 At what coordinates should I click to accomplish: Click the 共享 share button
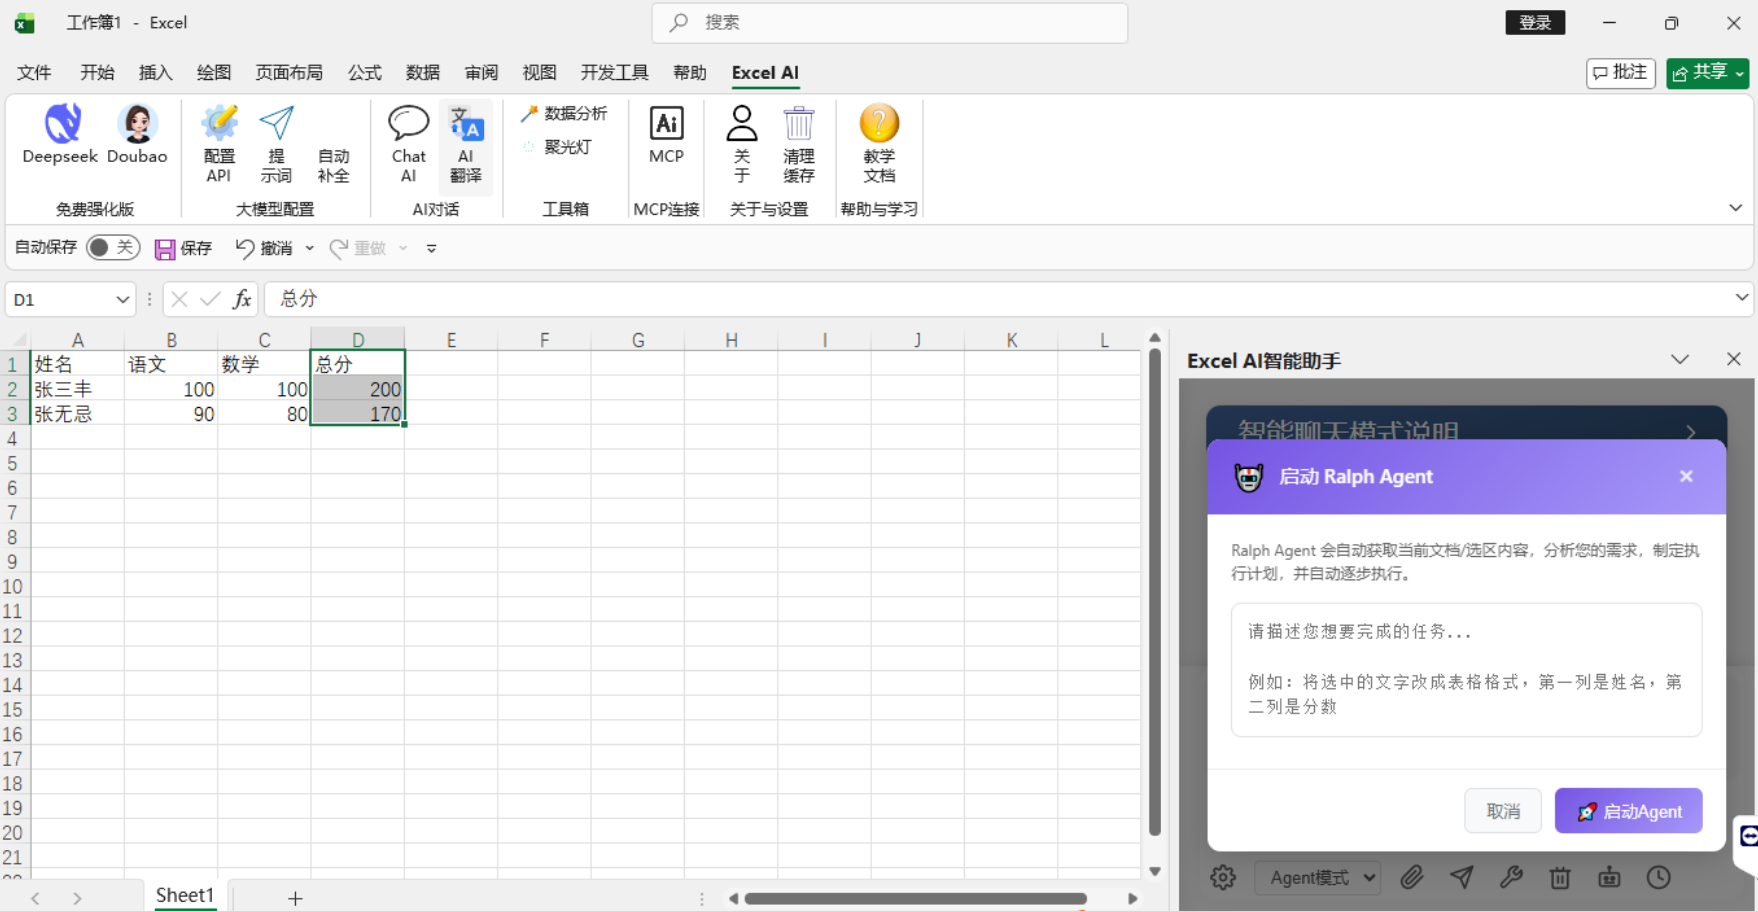1707,73
